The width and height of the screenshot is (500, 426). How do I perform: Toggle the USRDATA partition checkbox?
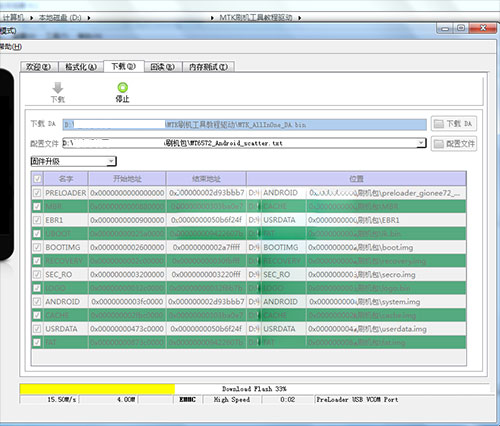click(37, 329)
